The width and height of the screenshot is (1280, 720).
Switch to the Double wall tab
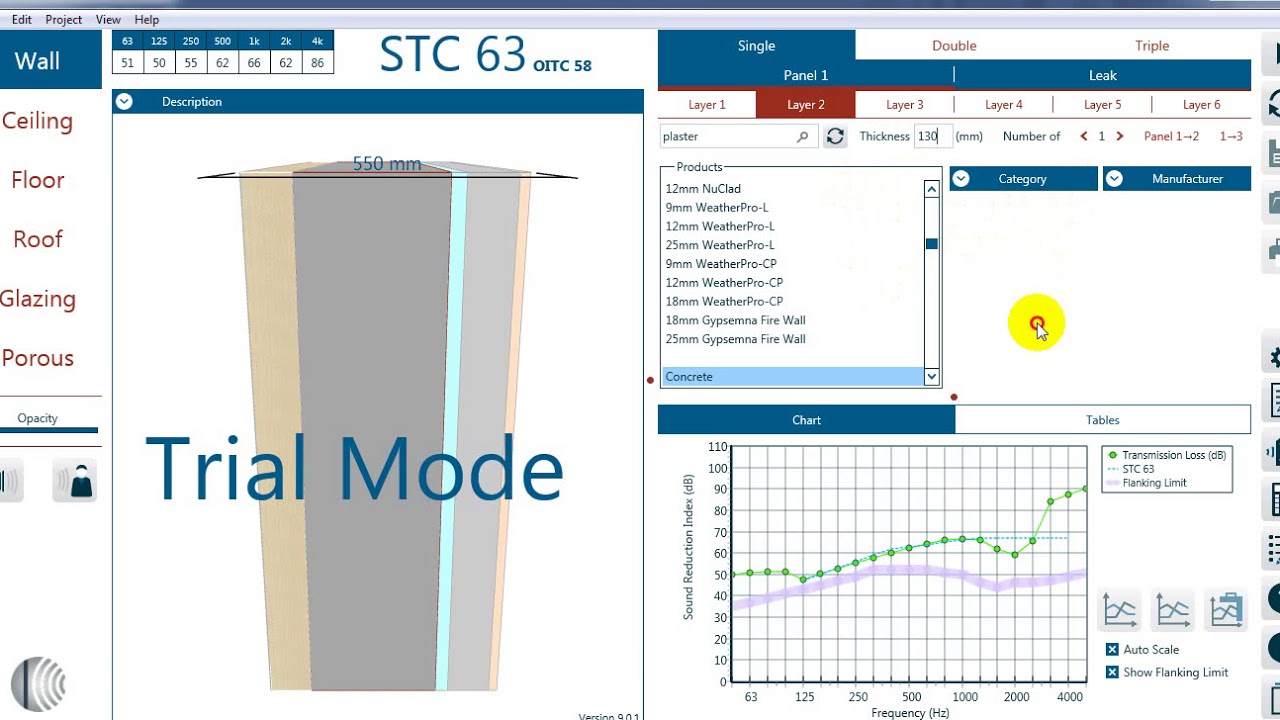954,45
